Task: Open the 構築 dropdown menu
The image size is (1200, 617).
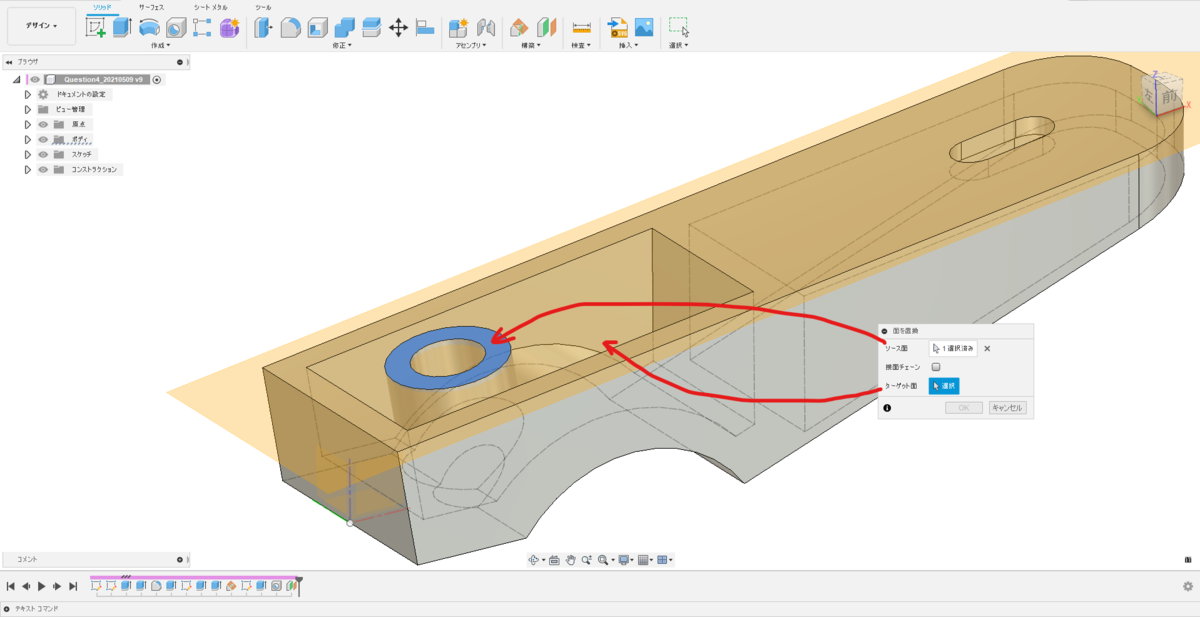Action: 530,45
